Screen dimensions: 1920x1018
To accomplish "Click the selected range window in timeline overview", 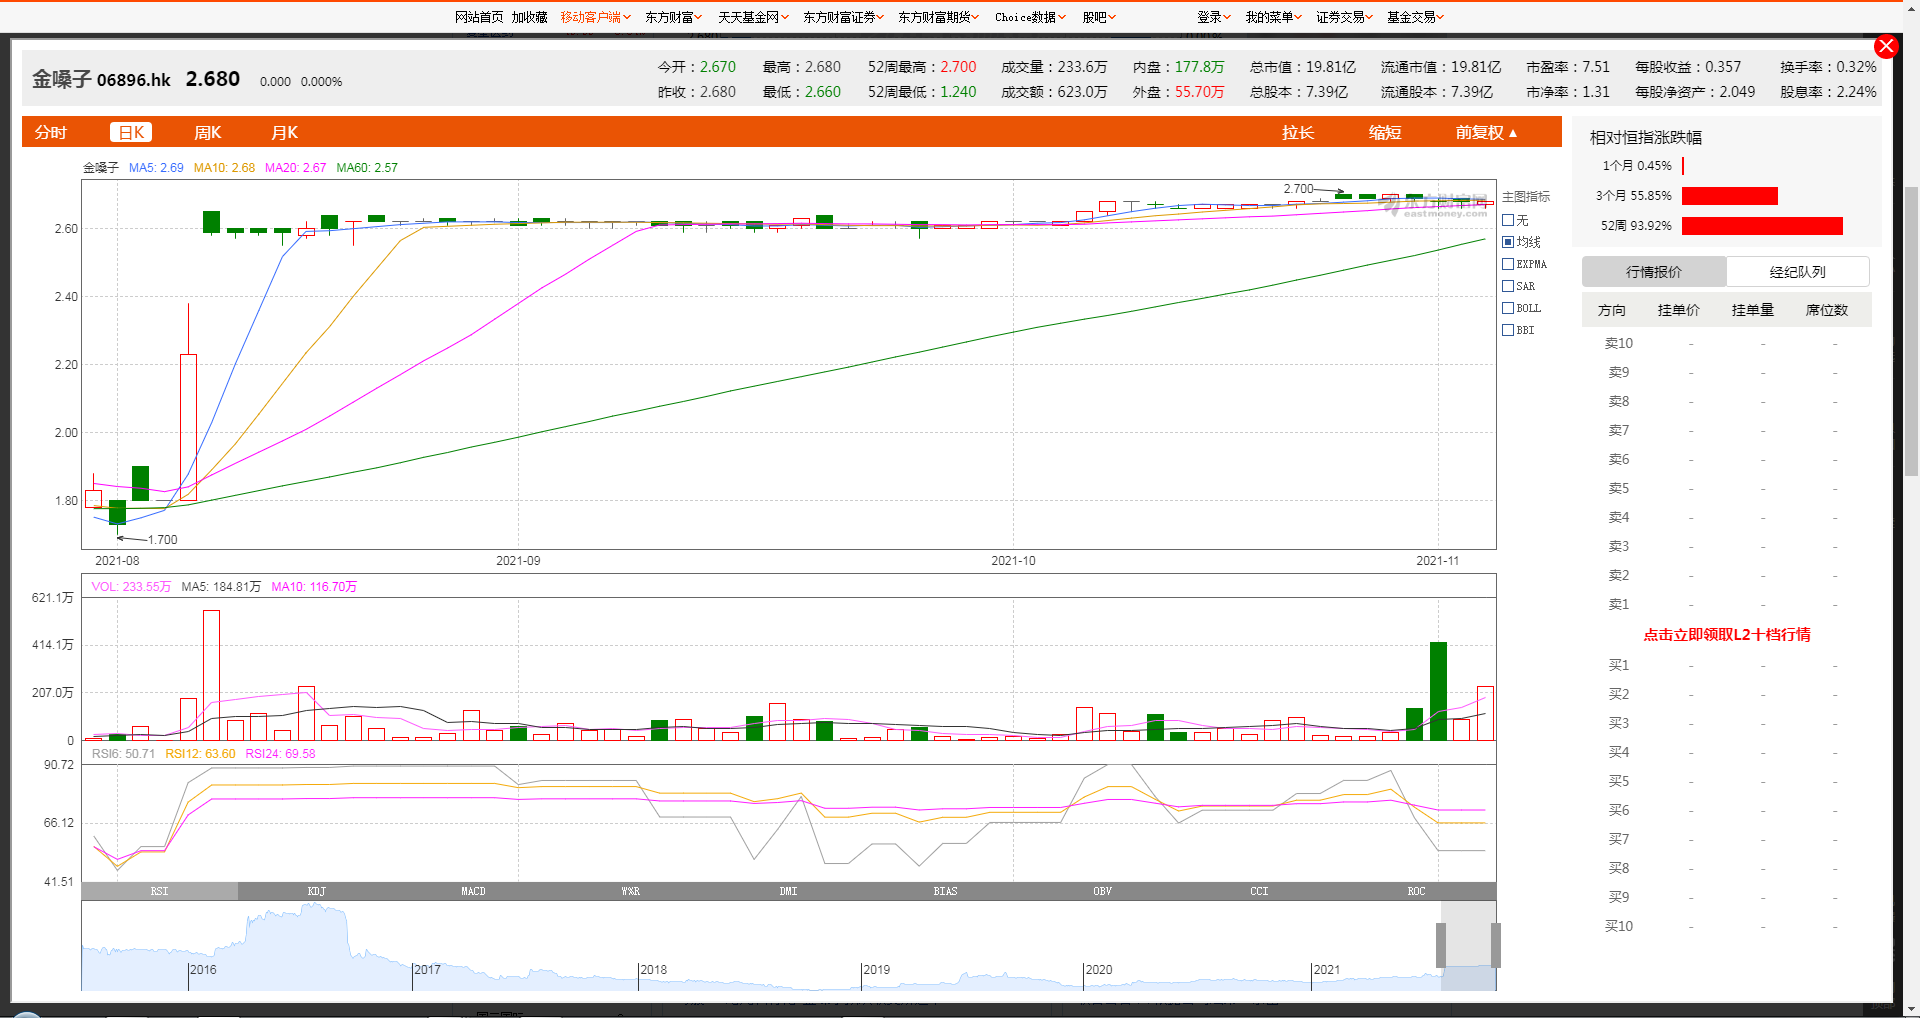I will pyautogui.click(x=1468, y=945).
